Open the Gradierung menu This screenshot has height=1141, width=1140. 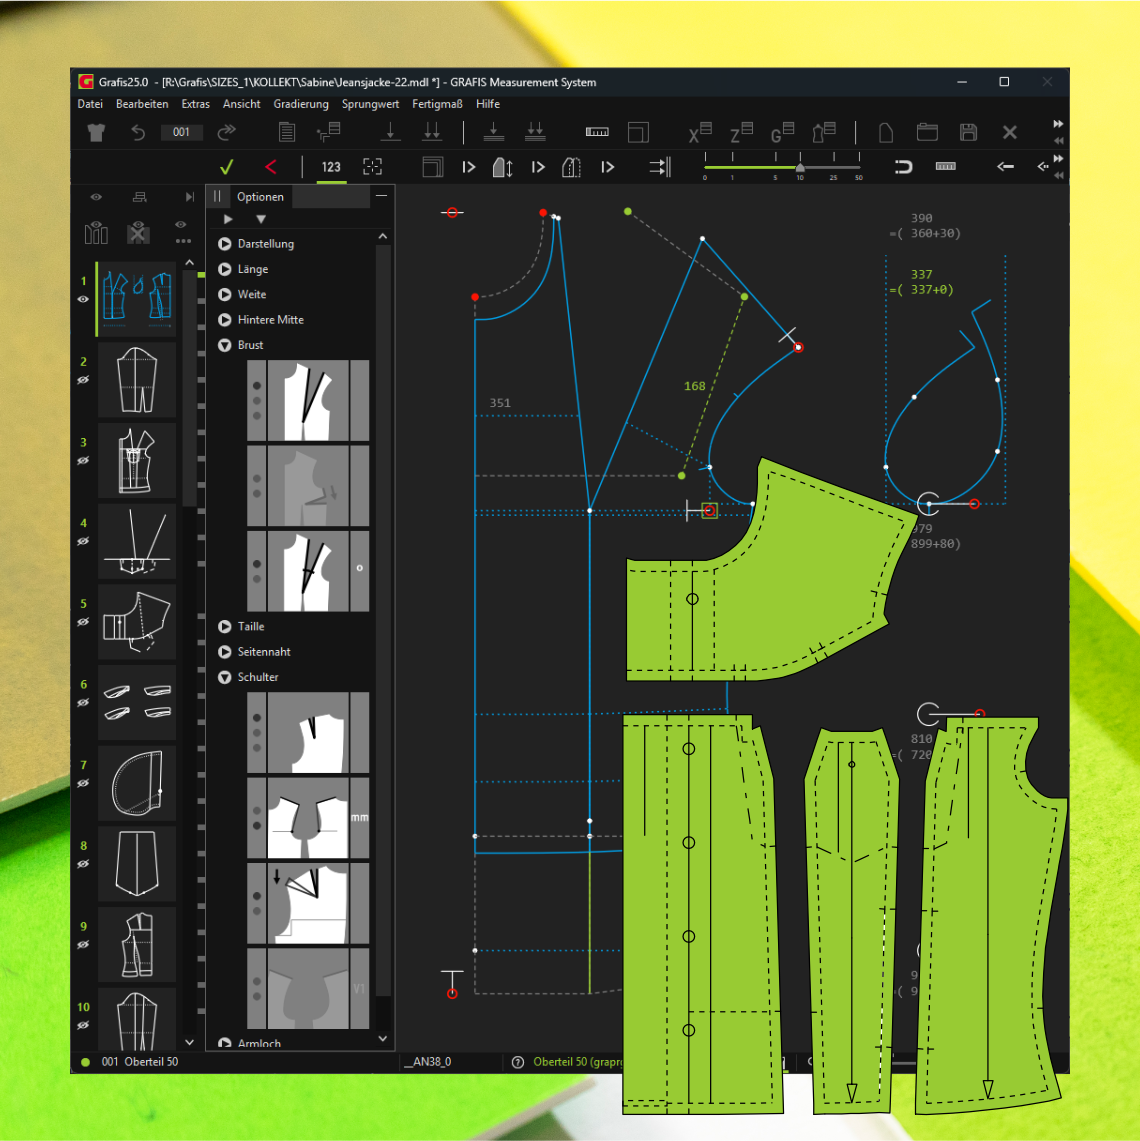(x=301, y=104)
